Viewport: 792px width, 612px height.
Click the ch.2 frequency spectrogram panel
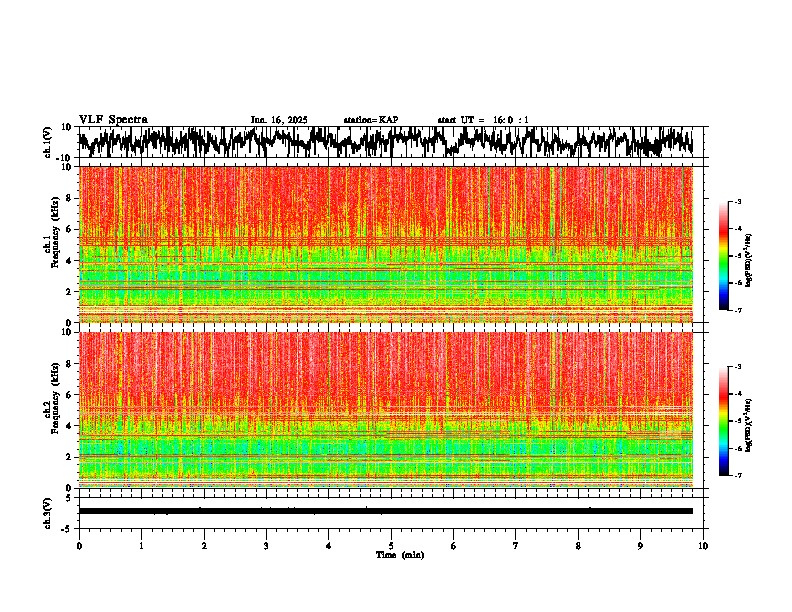click(386, 410)
